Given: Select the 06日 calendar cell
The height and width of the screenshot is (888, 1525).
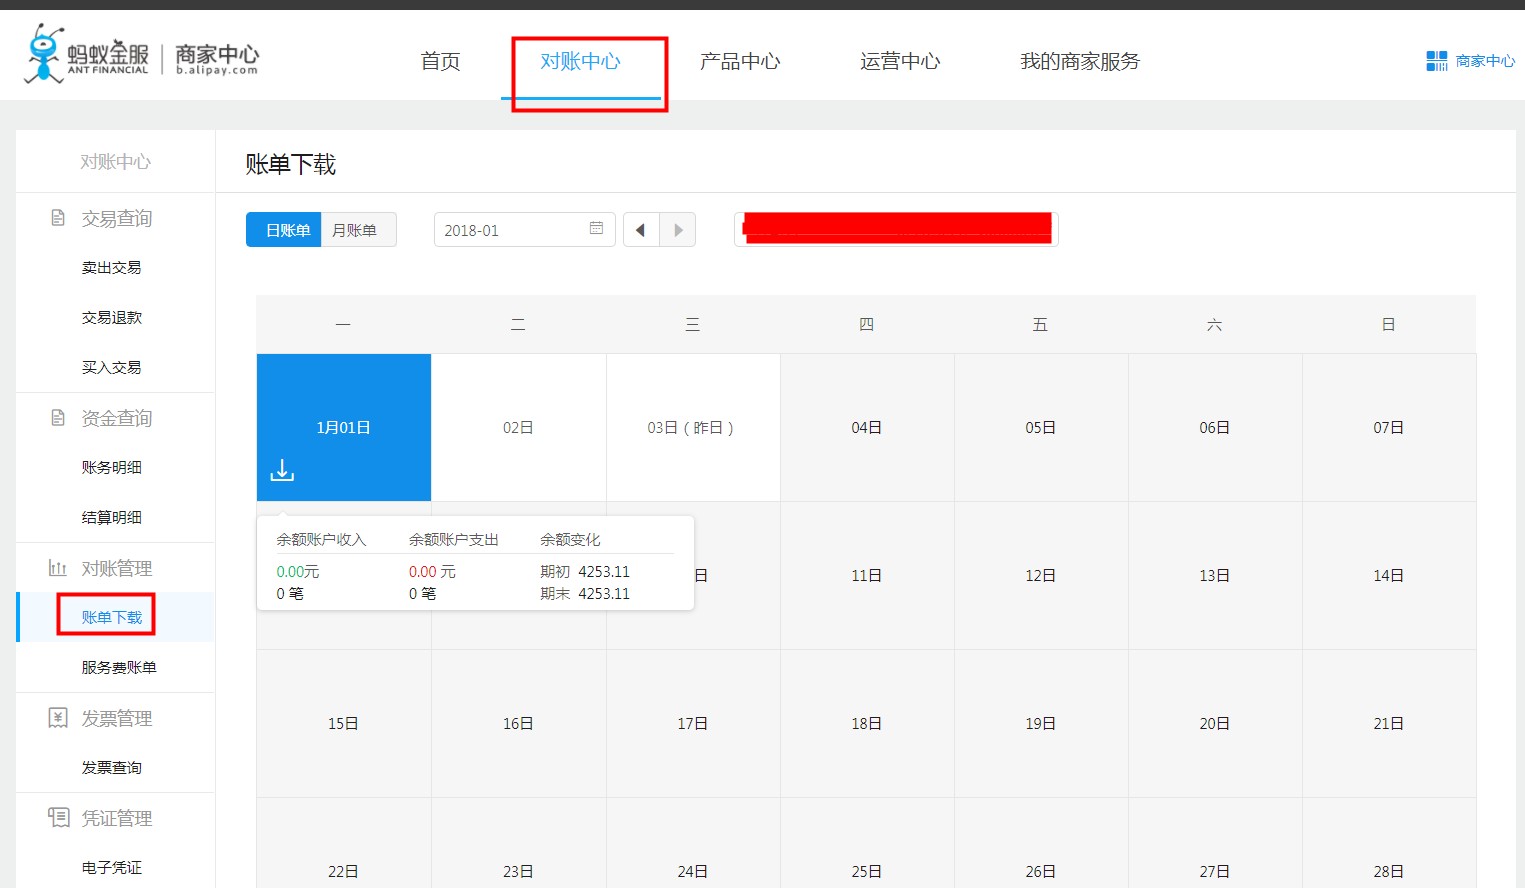Looking at the screenshot, I should click(x=1215, y=427).
